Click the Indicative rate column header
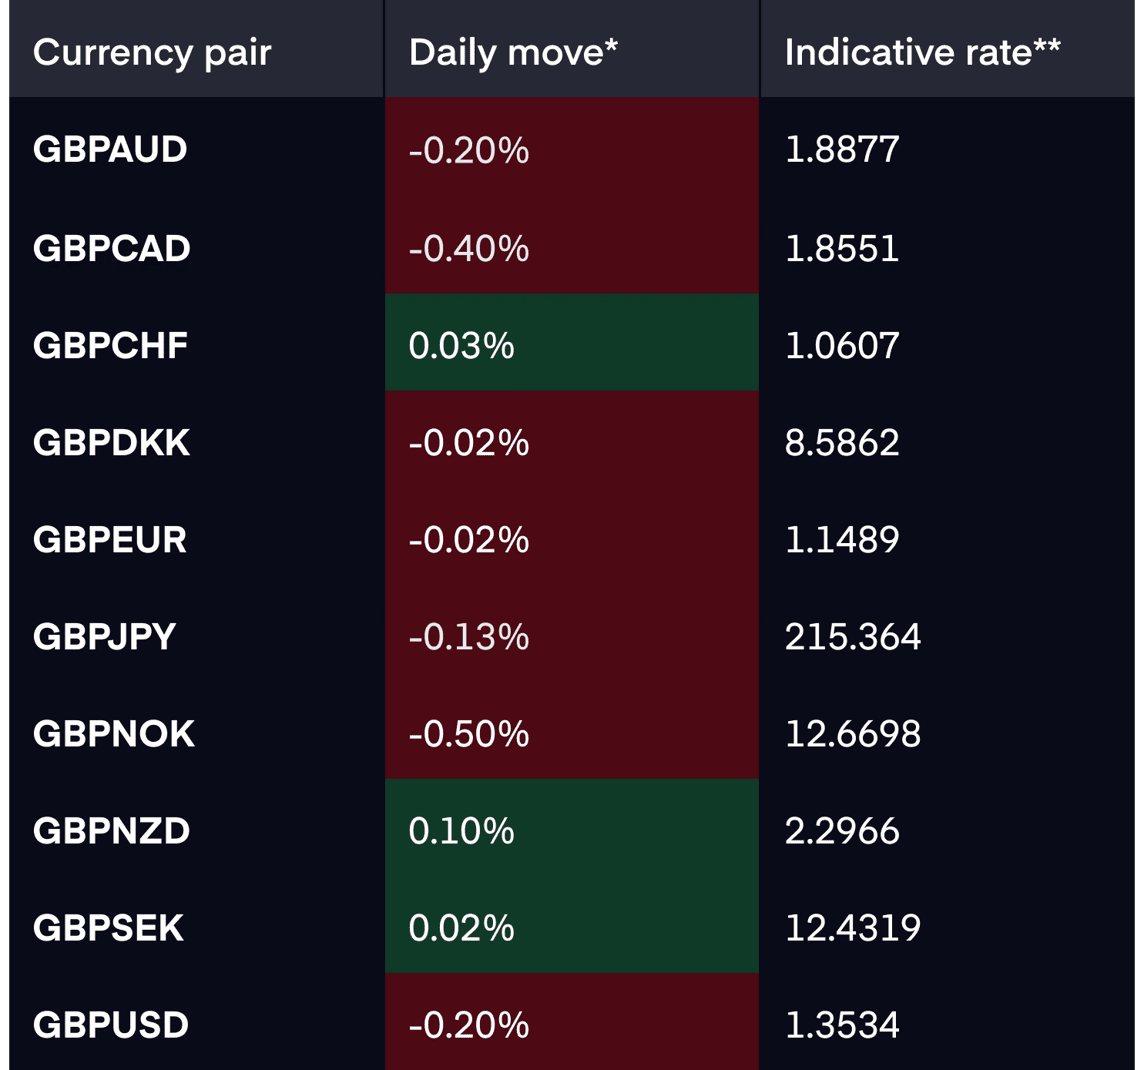The image size is (1144, 1070). pyautogui.click(x=922, y=53)
